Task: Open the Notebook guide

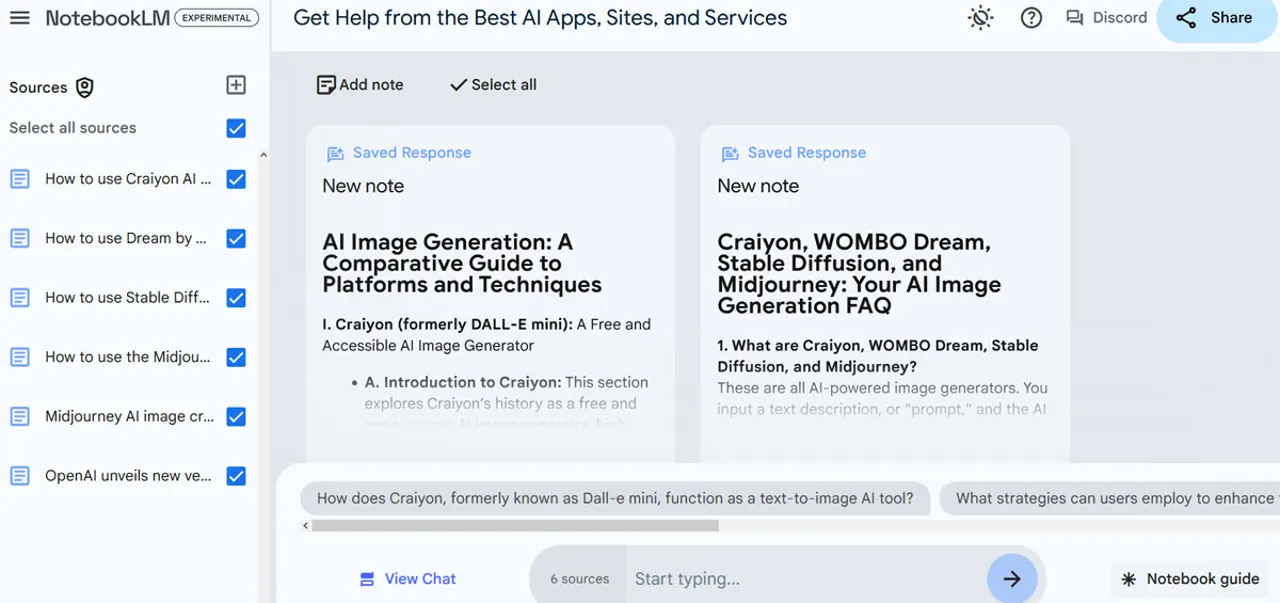Action: pos(1190,578)
